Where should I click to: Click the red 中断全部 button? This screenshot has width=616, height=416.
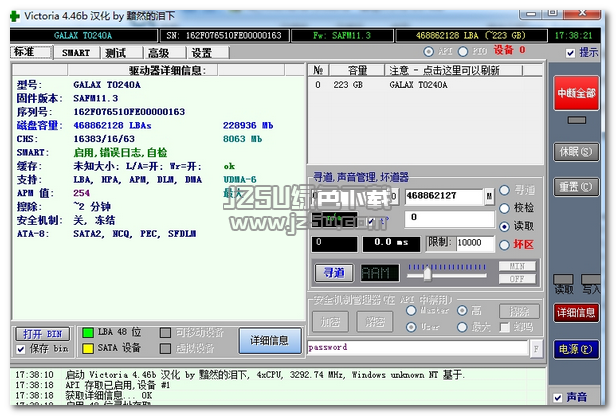click(576, 93)
